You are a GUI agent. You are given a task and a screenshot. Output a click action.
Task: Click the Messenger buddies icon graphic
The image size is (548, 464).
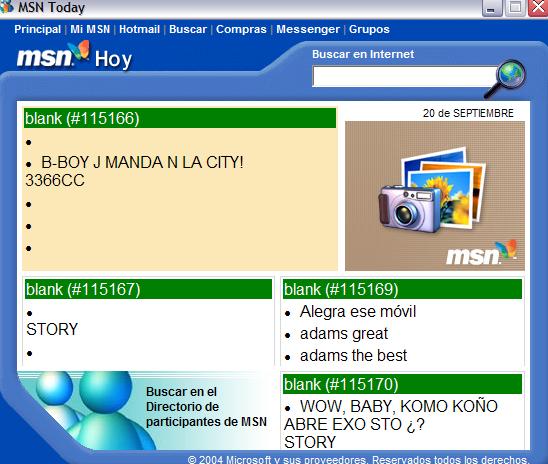(x=85, y=411)
